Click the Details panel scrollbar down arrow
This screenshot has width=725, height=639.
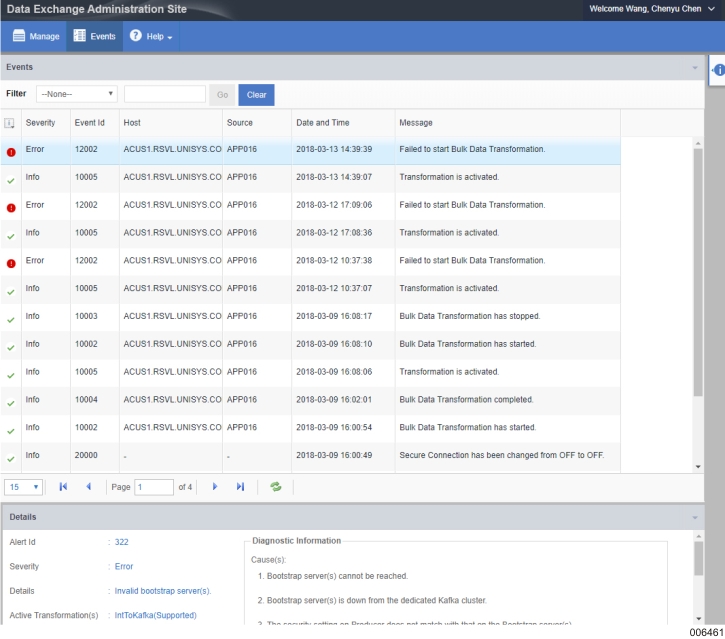click(x=698, y=619)
